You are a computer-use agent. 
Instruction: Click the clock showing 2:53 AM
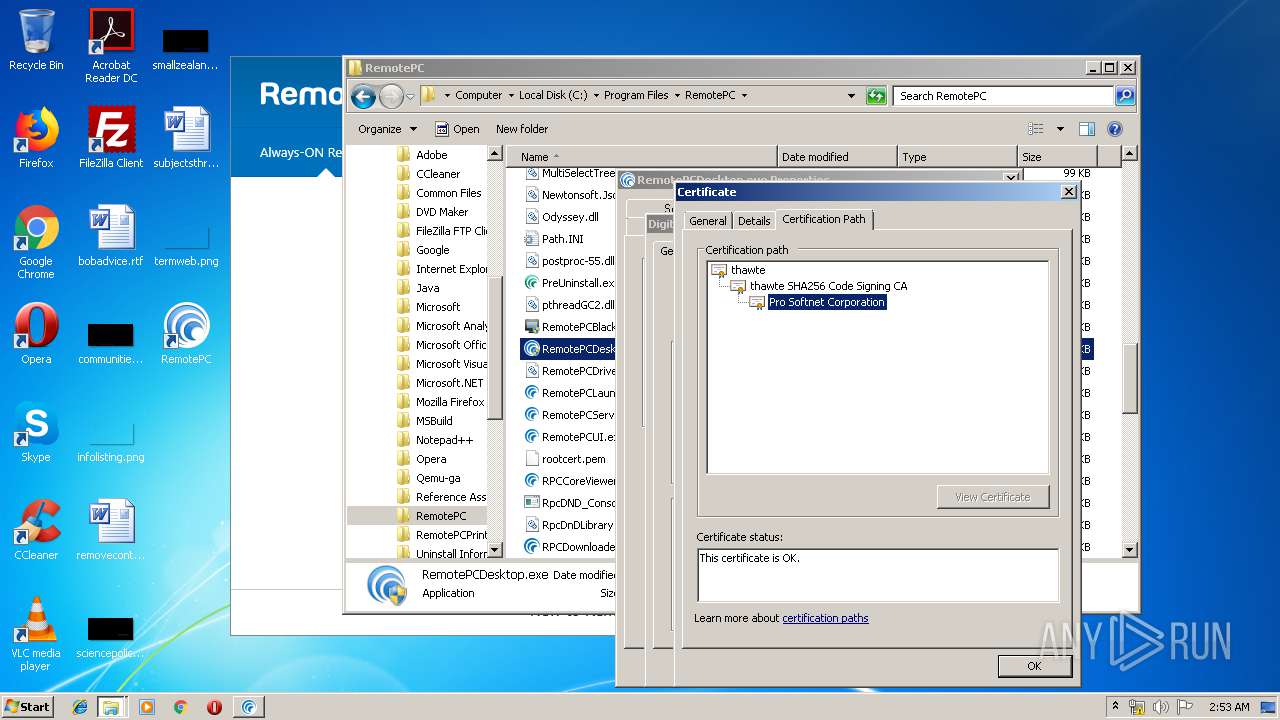coord(1229,707)
